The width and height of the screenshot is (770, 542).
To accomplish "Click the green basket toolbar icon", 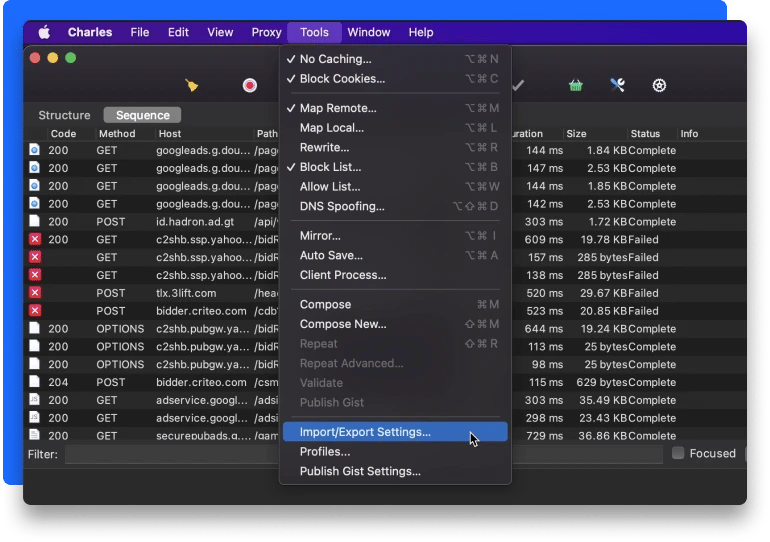I will coord(576,85).
